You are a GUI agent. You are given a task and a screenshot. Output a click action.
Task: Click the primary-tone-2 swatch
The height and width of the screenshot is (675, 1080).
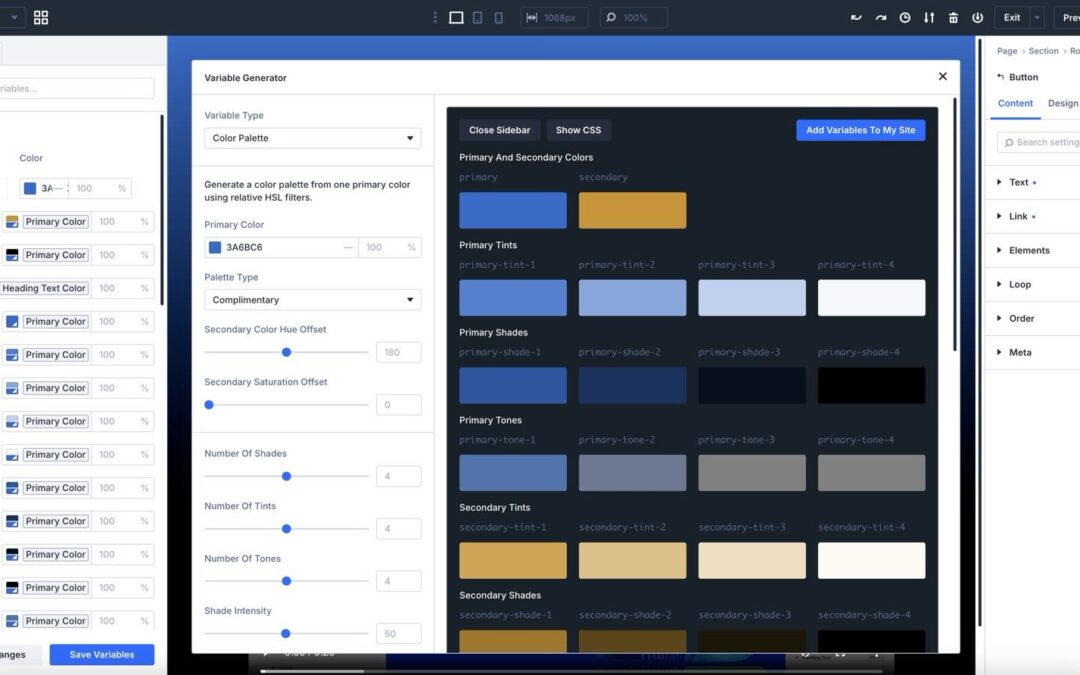coord(632,472)
